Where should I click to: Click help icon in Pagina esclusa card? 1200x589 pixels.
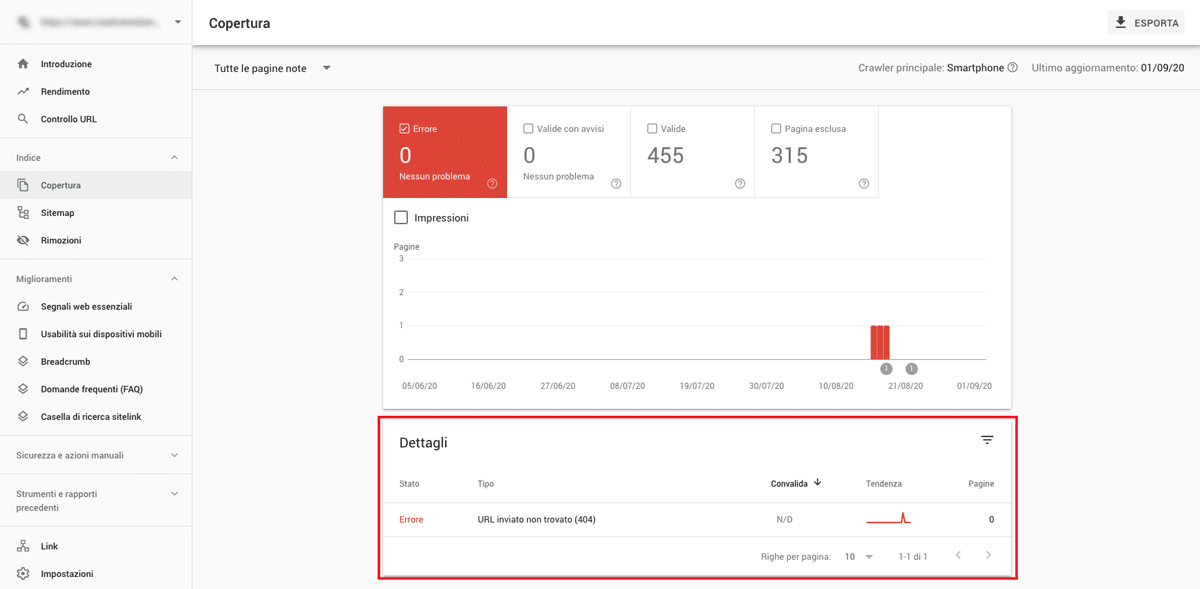point(864,184)
